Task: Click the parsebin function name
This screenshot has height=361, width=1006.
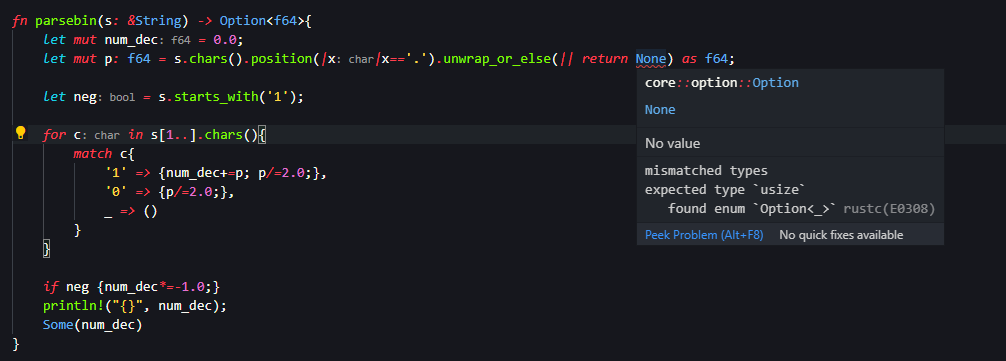Action: click(65, 21)
